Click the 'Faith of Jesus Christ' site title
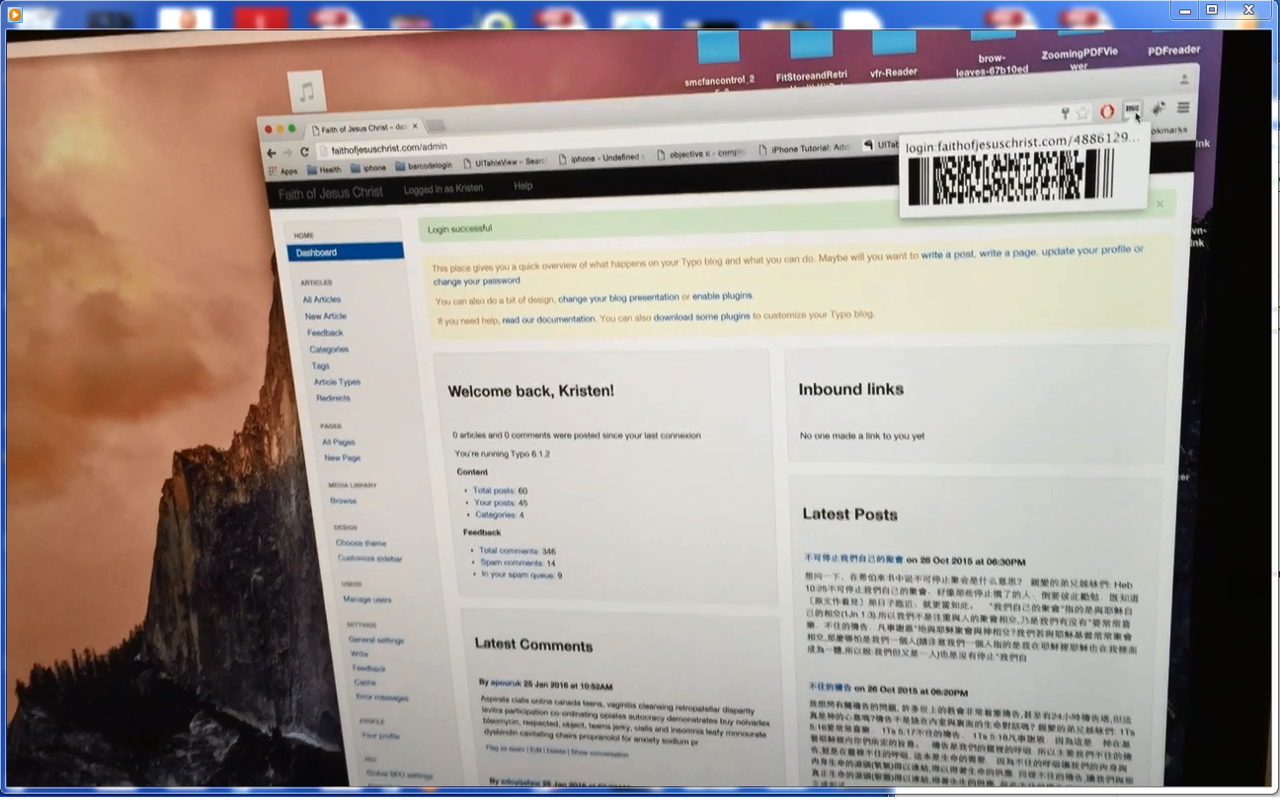This screenshot has height=800, width=1280. [x=331, y=193]
